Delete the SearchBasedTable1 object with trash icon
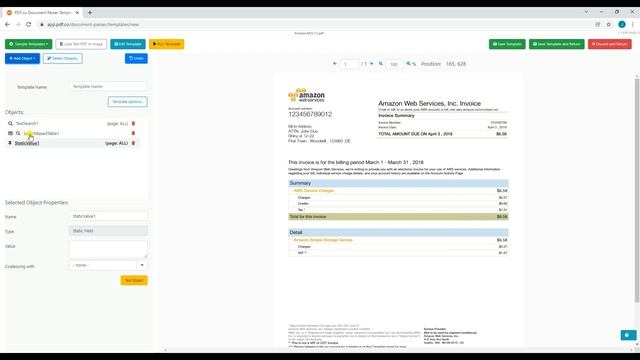Screen dimensions: 640x360 point(133,133)
